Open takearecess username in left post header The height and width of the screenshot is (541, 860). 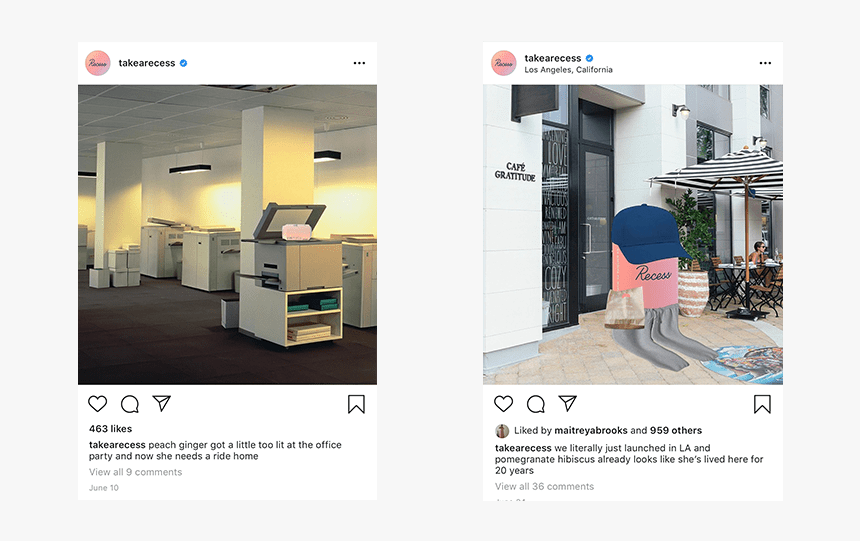[147, 63]
